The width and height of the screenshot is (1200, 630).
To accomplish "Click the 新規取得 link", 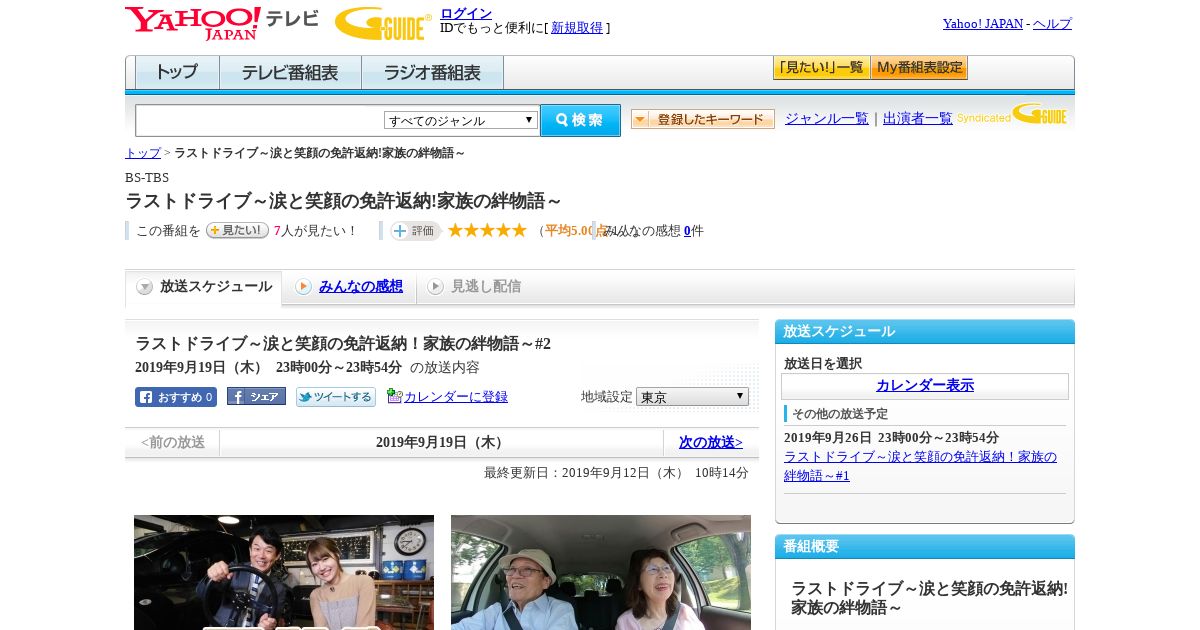I will tap(577, 28).
